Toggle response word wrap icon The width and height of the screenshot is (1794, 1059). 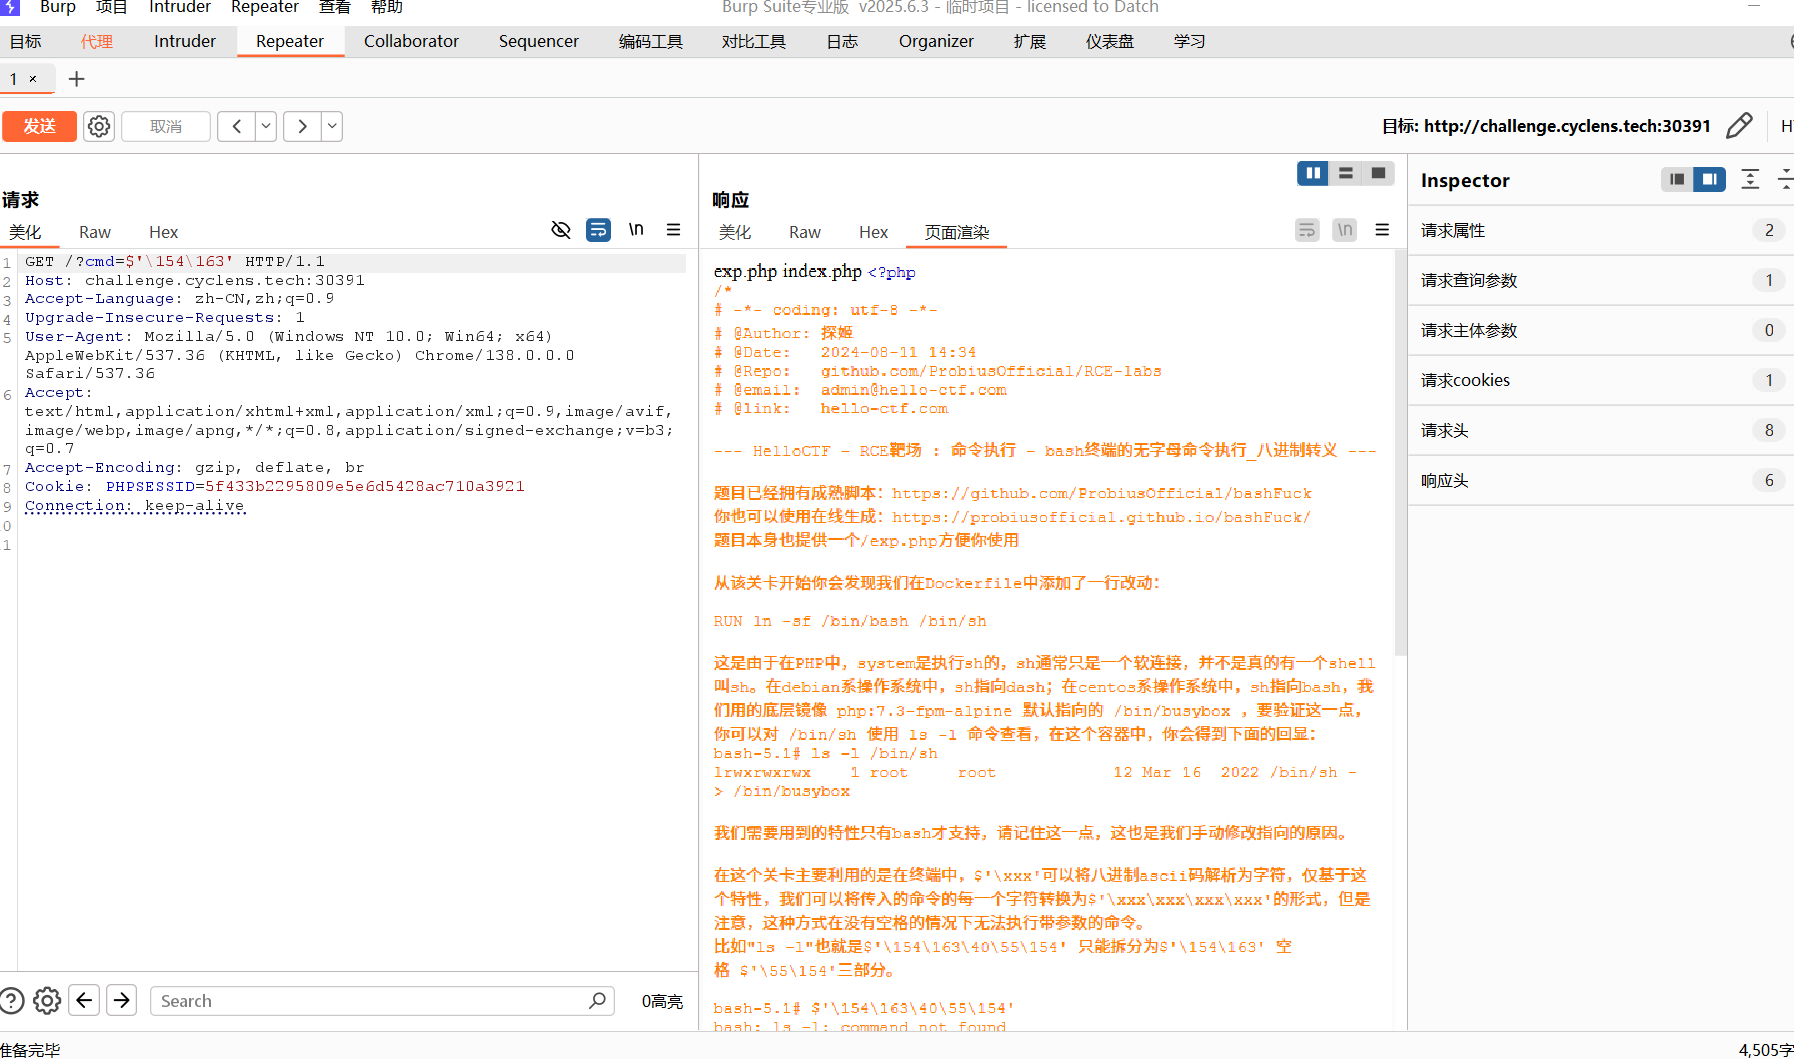point(1307,230)
